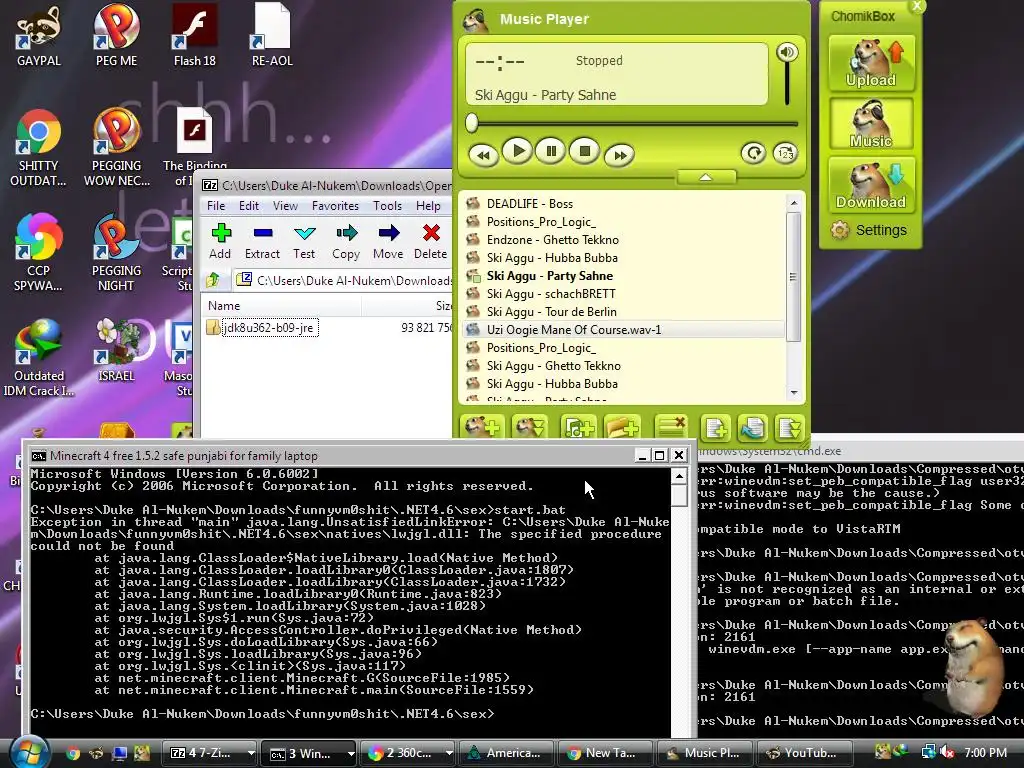Expand the 7-Zip taskbar group dropdown
Viewport: 1024px width, 768px height.
(x=251, y=753)
